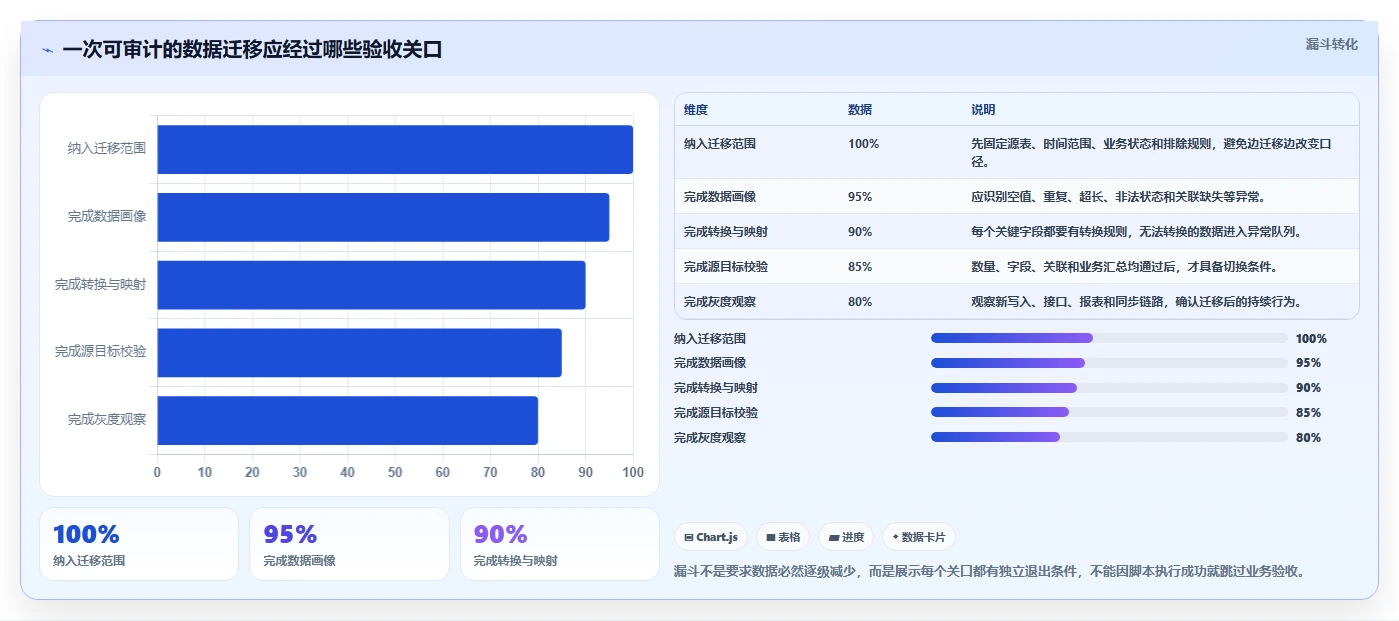Click the 完成灰度观察 label in the progress list
1399x621 pixels.
710,437
